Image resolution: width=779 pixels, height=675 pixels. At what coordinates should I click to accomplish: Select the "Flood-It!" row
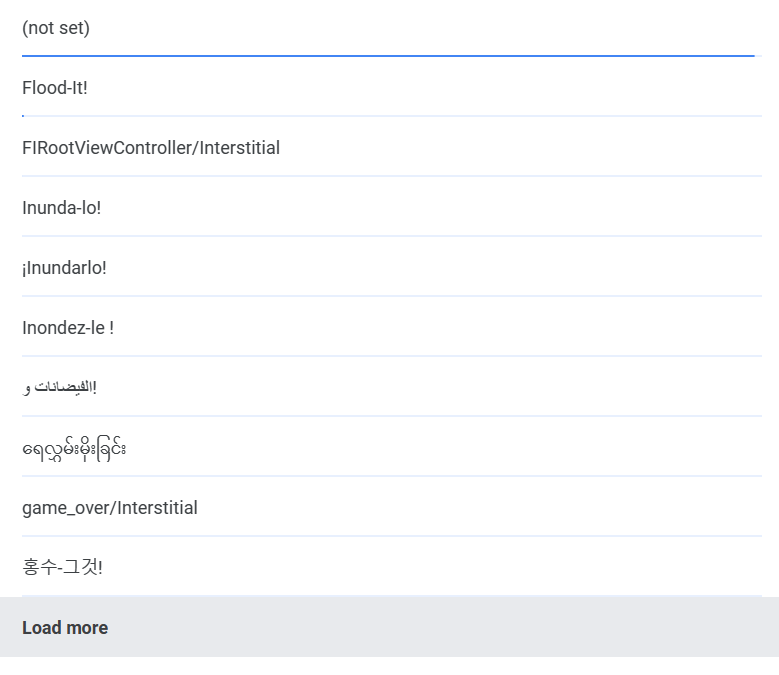[x=391, y=88]
